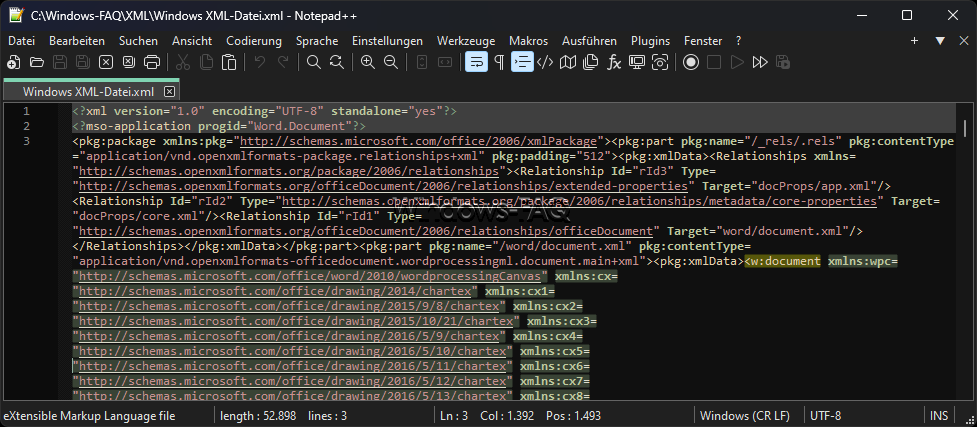Click the Undo arrow icon
Image resolution: width=977 pixels, height=427 pixels.
coord(260,62)
